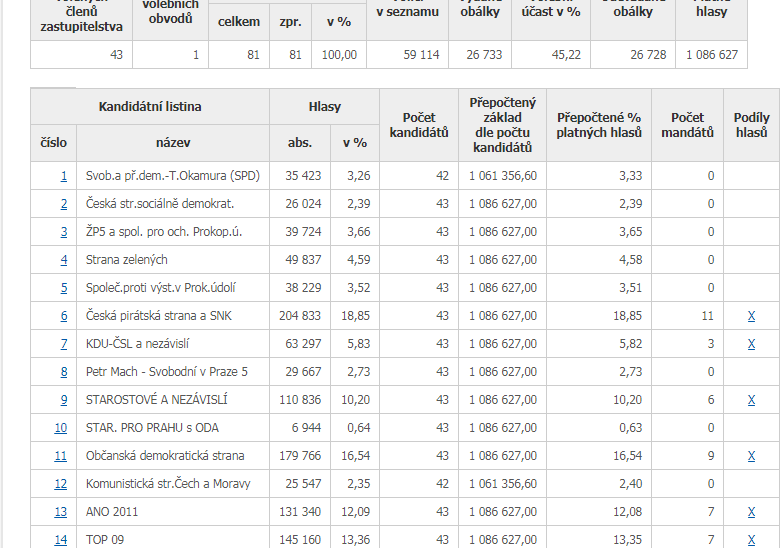
Task: Click number 10 STAR. PRO PRAHU link
Action: 60,428
